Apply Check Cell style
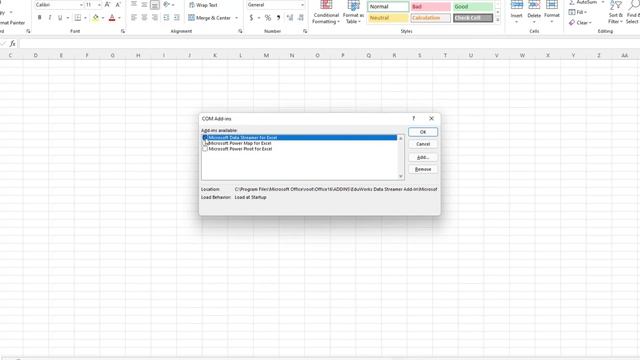This screenshot has width=640, height=360. (x=473, y=18)
